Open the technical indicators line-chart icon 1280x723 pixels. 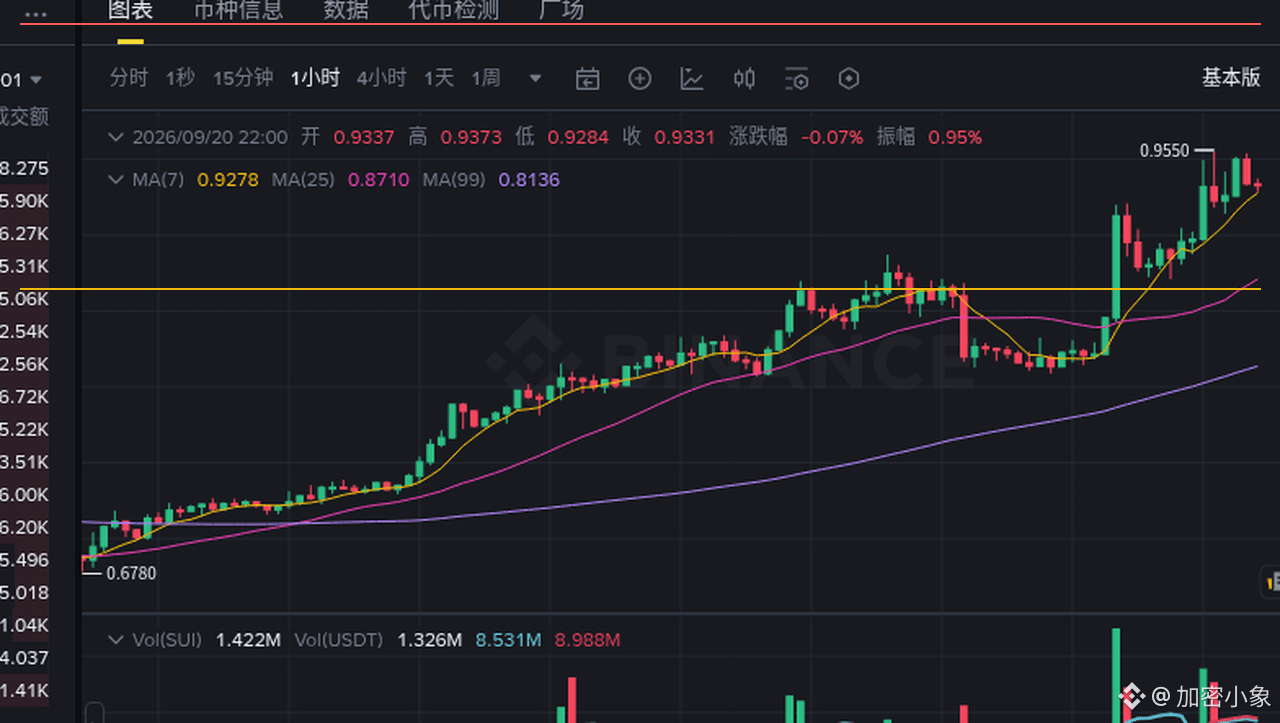pyautogui.click(x=692, y=79)
